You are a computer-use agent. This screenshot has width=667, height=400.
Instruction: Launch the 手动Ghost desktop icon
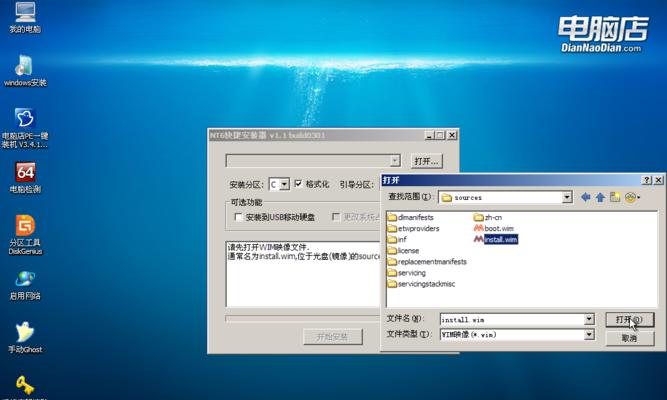coord(25,338)
